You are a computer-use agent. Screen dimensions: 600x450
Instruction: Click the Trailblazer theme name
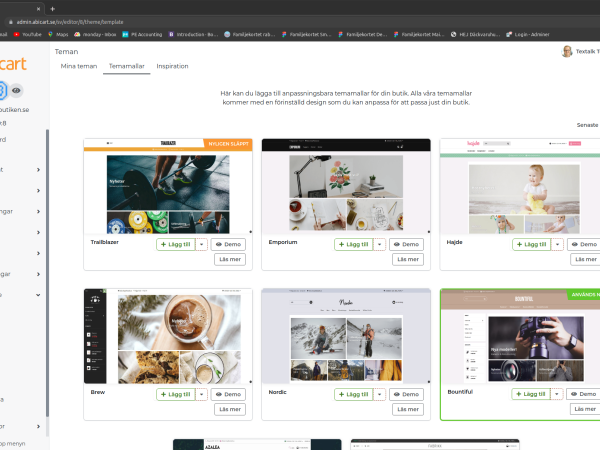coord(104,242)
